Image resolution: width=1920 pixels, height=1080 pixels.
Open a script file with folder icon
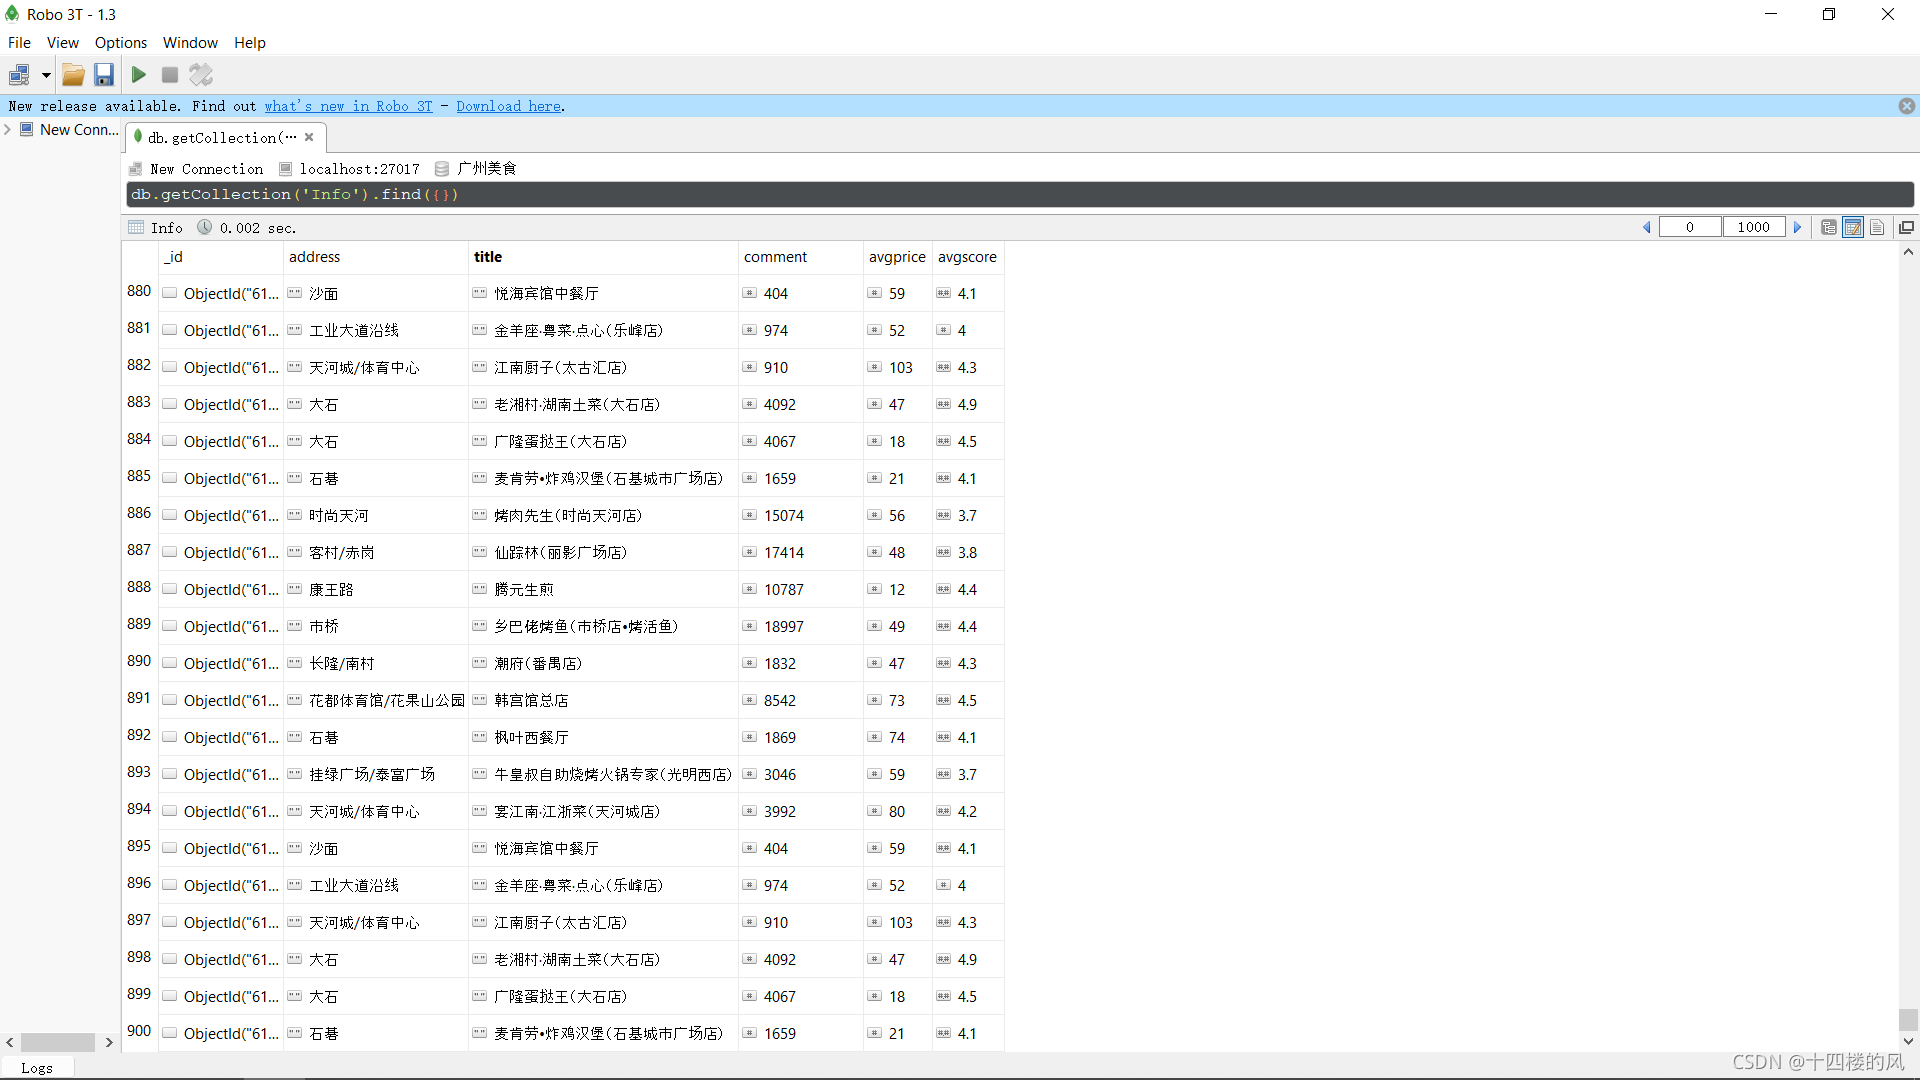coord(73,75)
